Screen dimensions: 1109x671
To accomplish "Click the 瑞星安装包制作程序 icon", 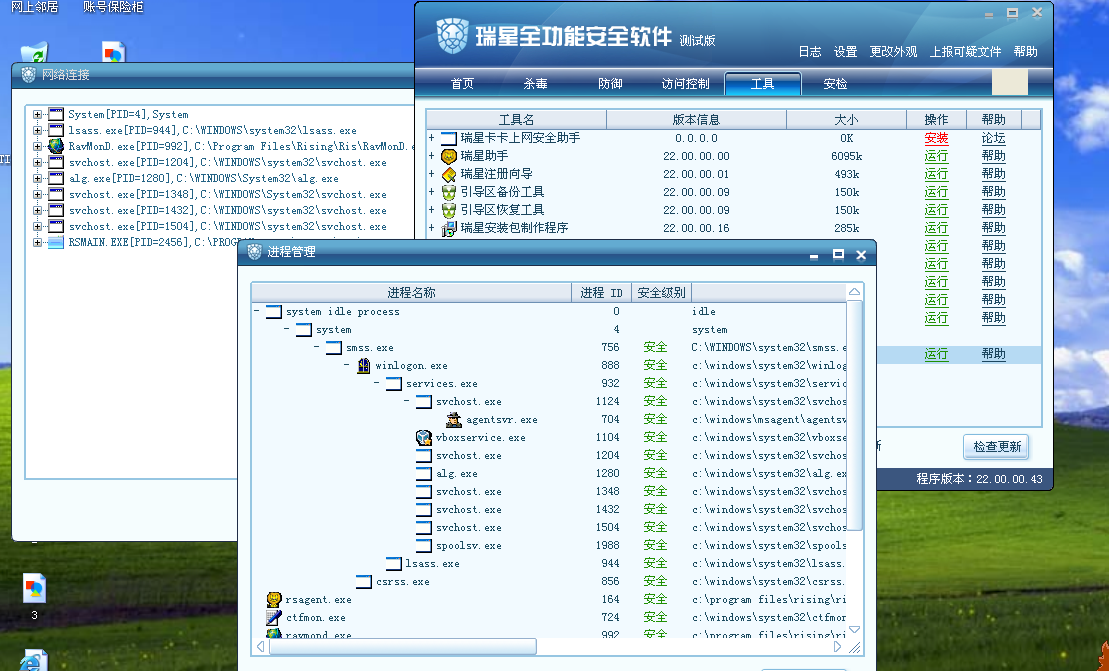I will pos(448,228).
